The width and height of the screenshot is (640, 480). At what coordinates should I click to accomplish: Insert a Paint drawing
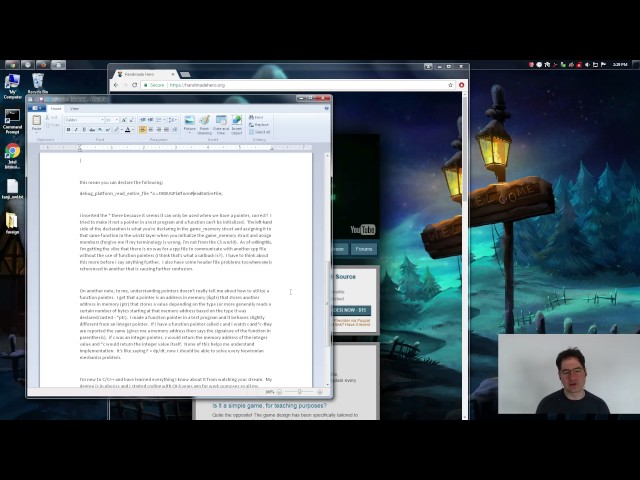pos(204,125)
